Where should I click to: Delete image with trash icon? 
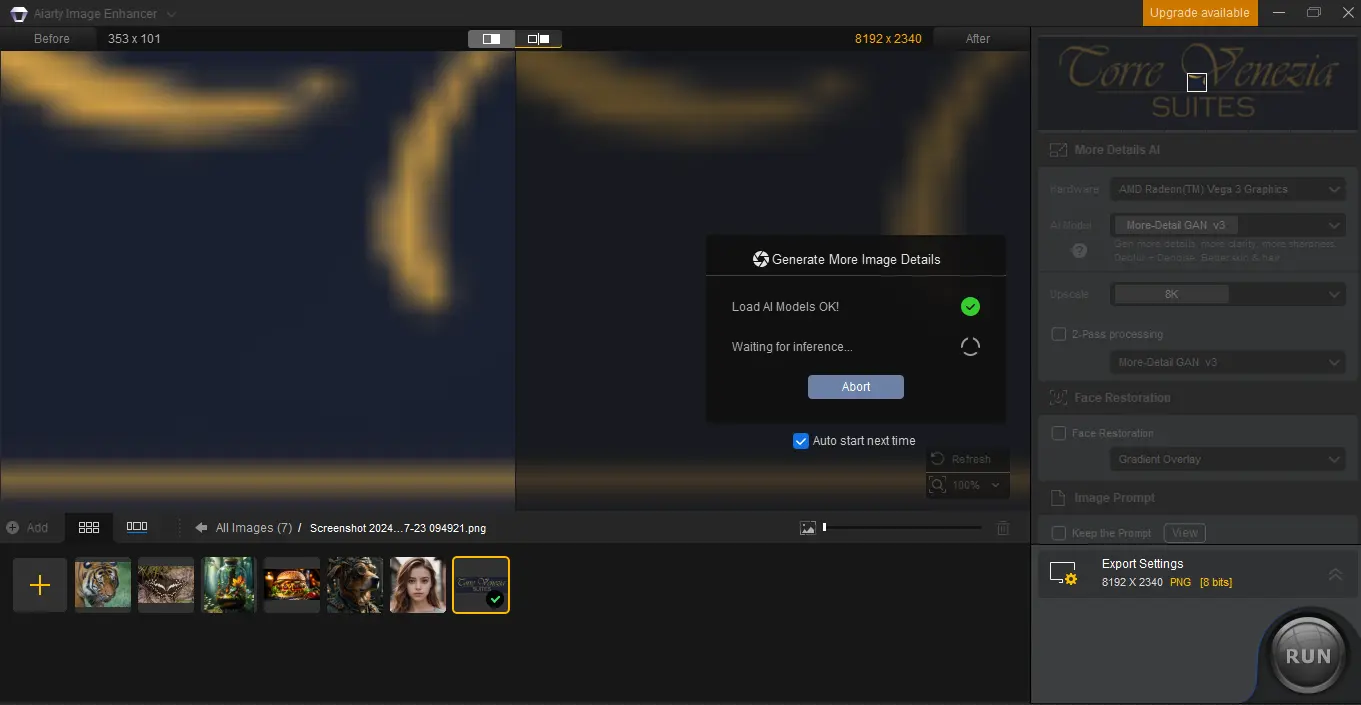tap(1004, 528)
